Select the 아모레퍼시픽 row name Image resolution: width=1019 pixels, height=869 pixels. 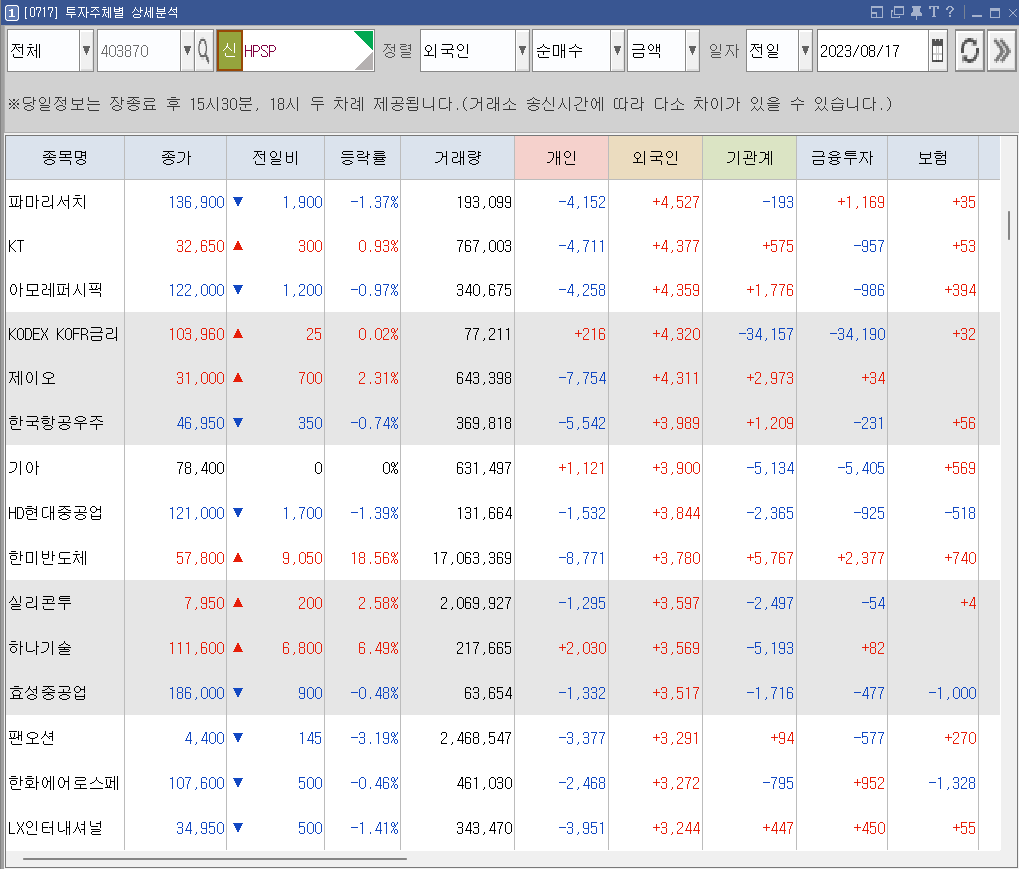(55, 290)
